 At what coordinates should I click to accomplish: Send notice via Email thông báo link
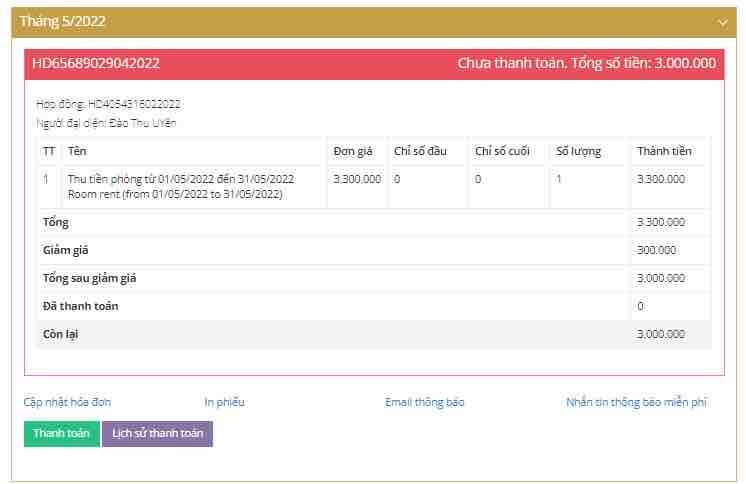[425, 402]
